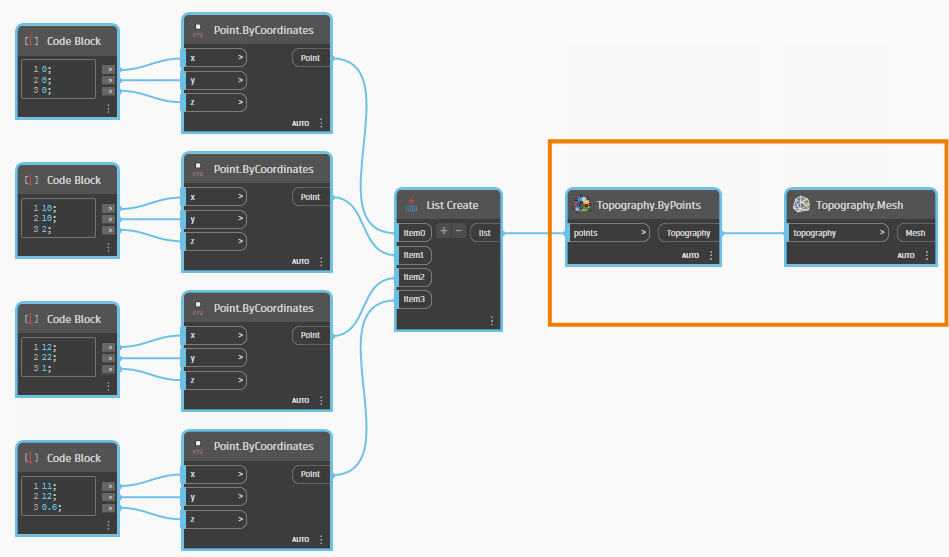Screen dimensions: 949x557
Task: Click the List Create node icon
Action: (x=412, y=205)
